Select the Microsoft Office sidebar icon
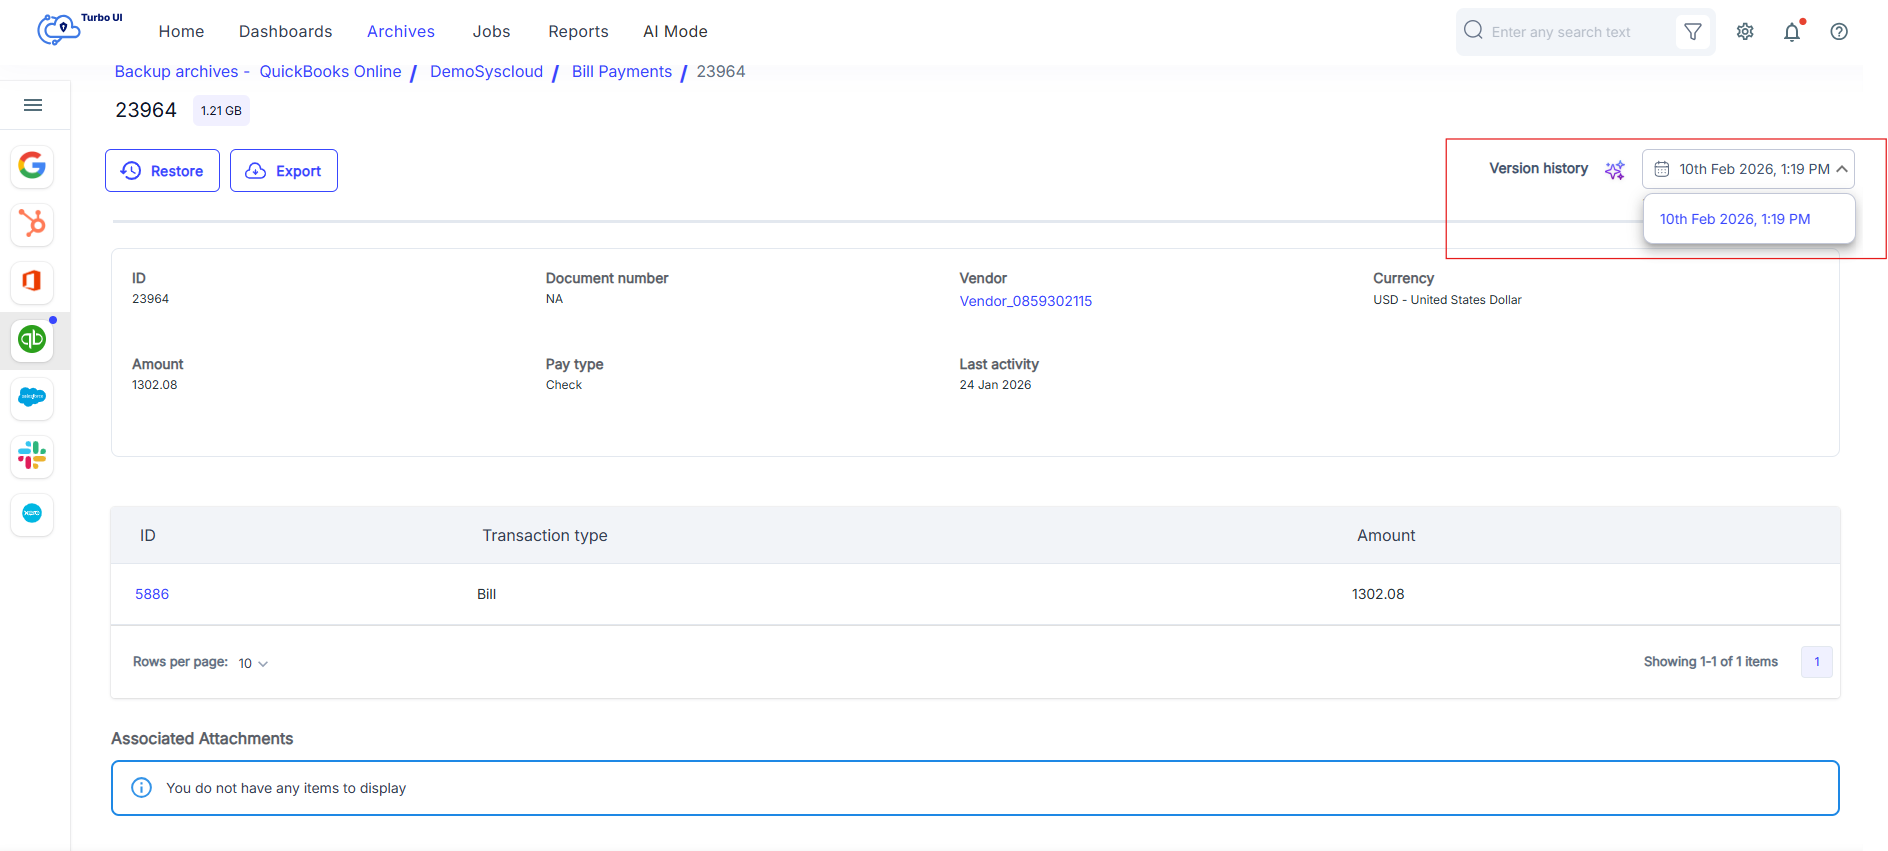Image resolution: width=1888 pixels, height=851 pixels. coord(32,281)
